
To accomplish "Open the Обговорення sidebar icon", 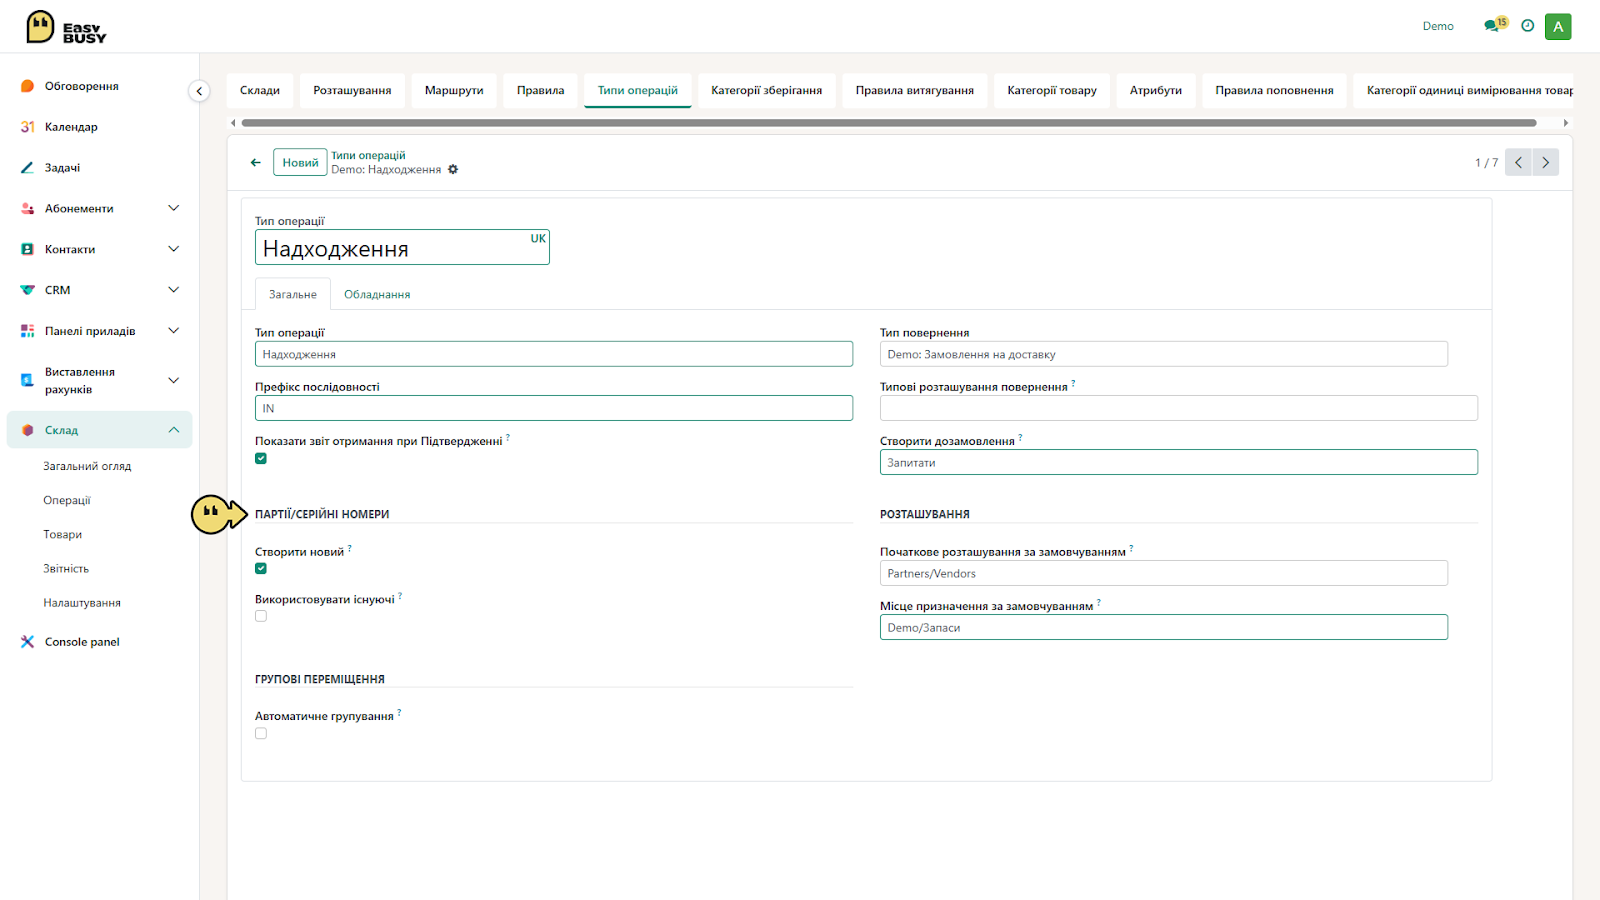I will pos(28,86).
